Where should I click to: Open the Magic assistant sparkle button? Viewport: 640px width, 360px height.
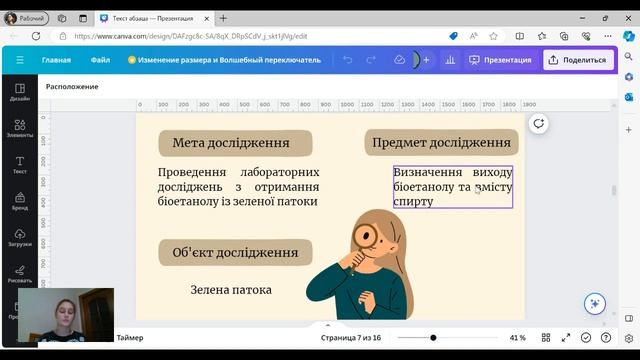pos(595,304)
